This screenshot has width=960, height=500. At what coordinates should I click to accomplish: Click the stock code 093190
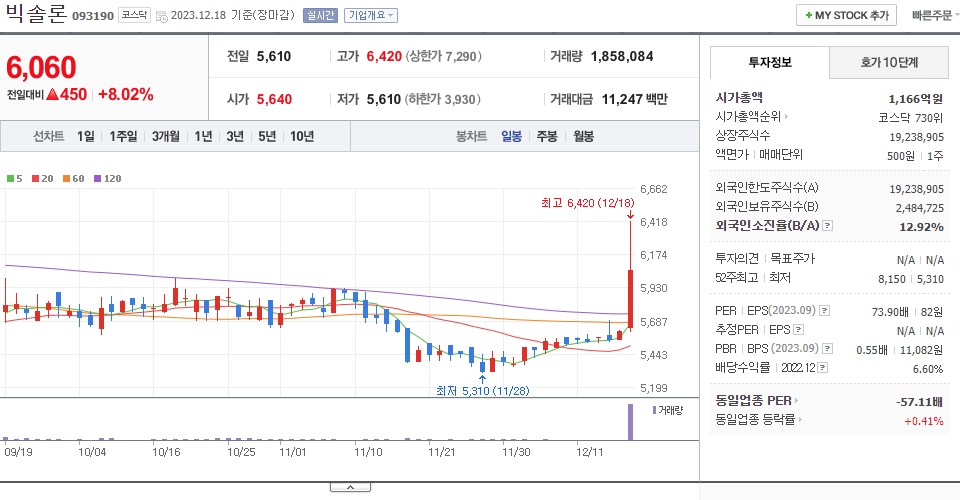point(93,16)
